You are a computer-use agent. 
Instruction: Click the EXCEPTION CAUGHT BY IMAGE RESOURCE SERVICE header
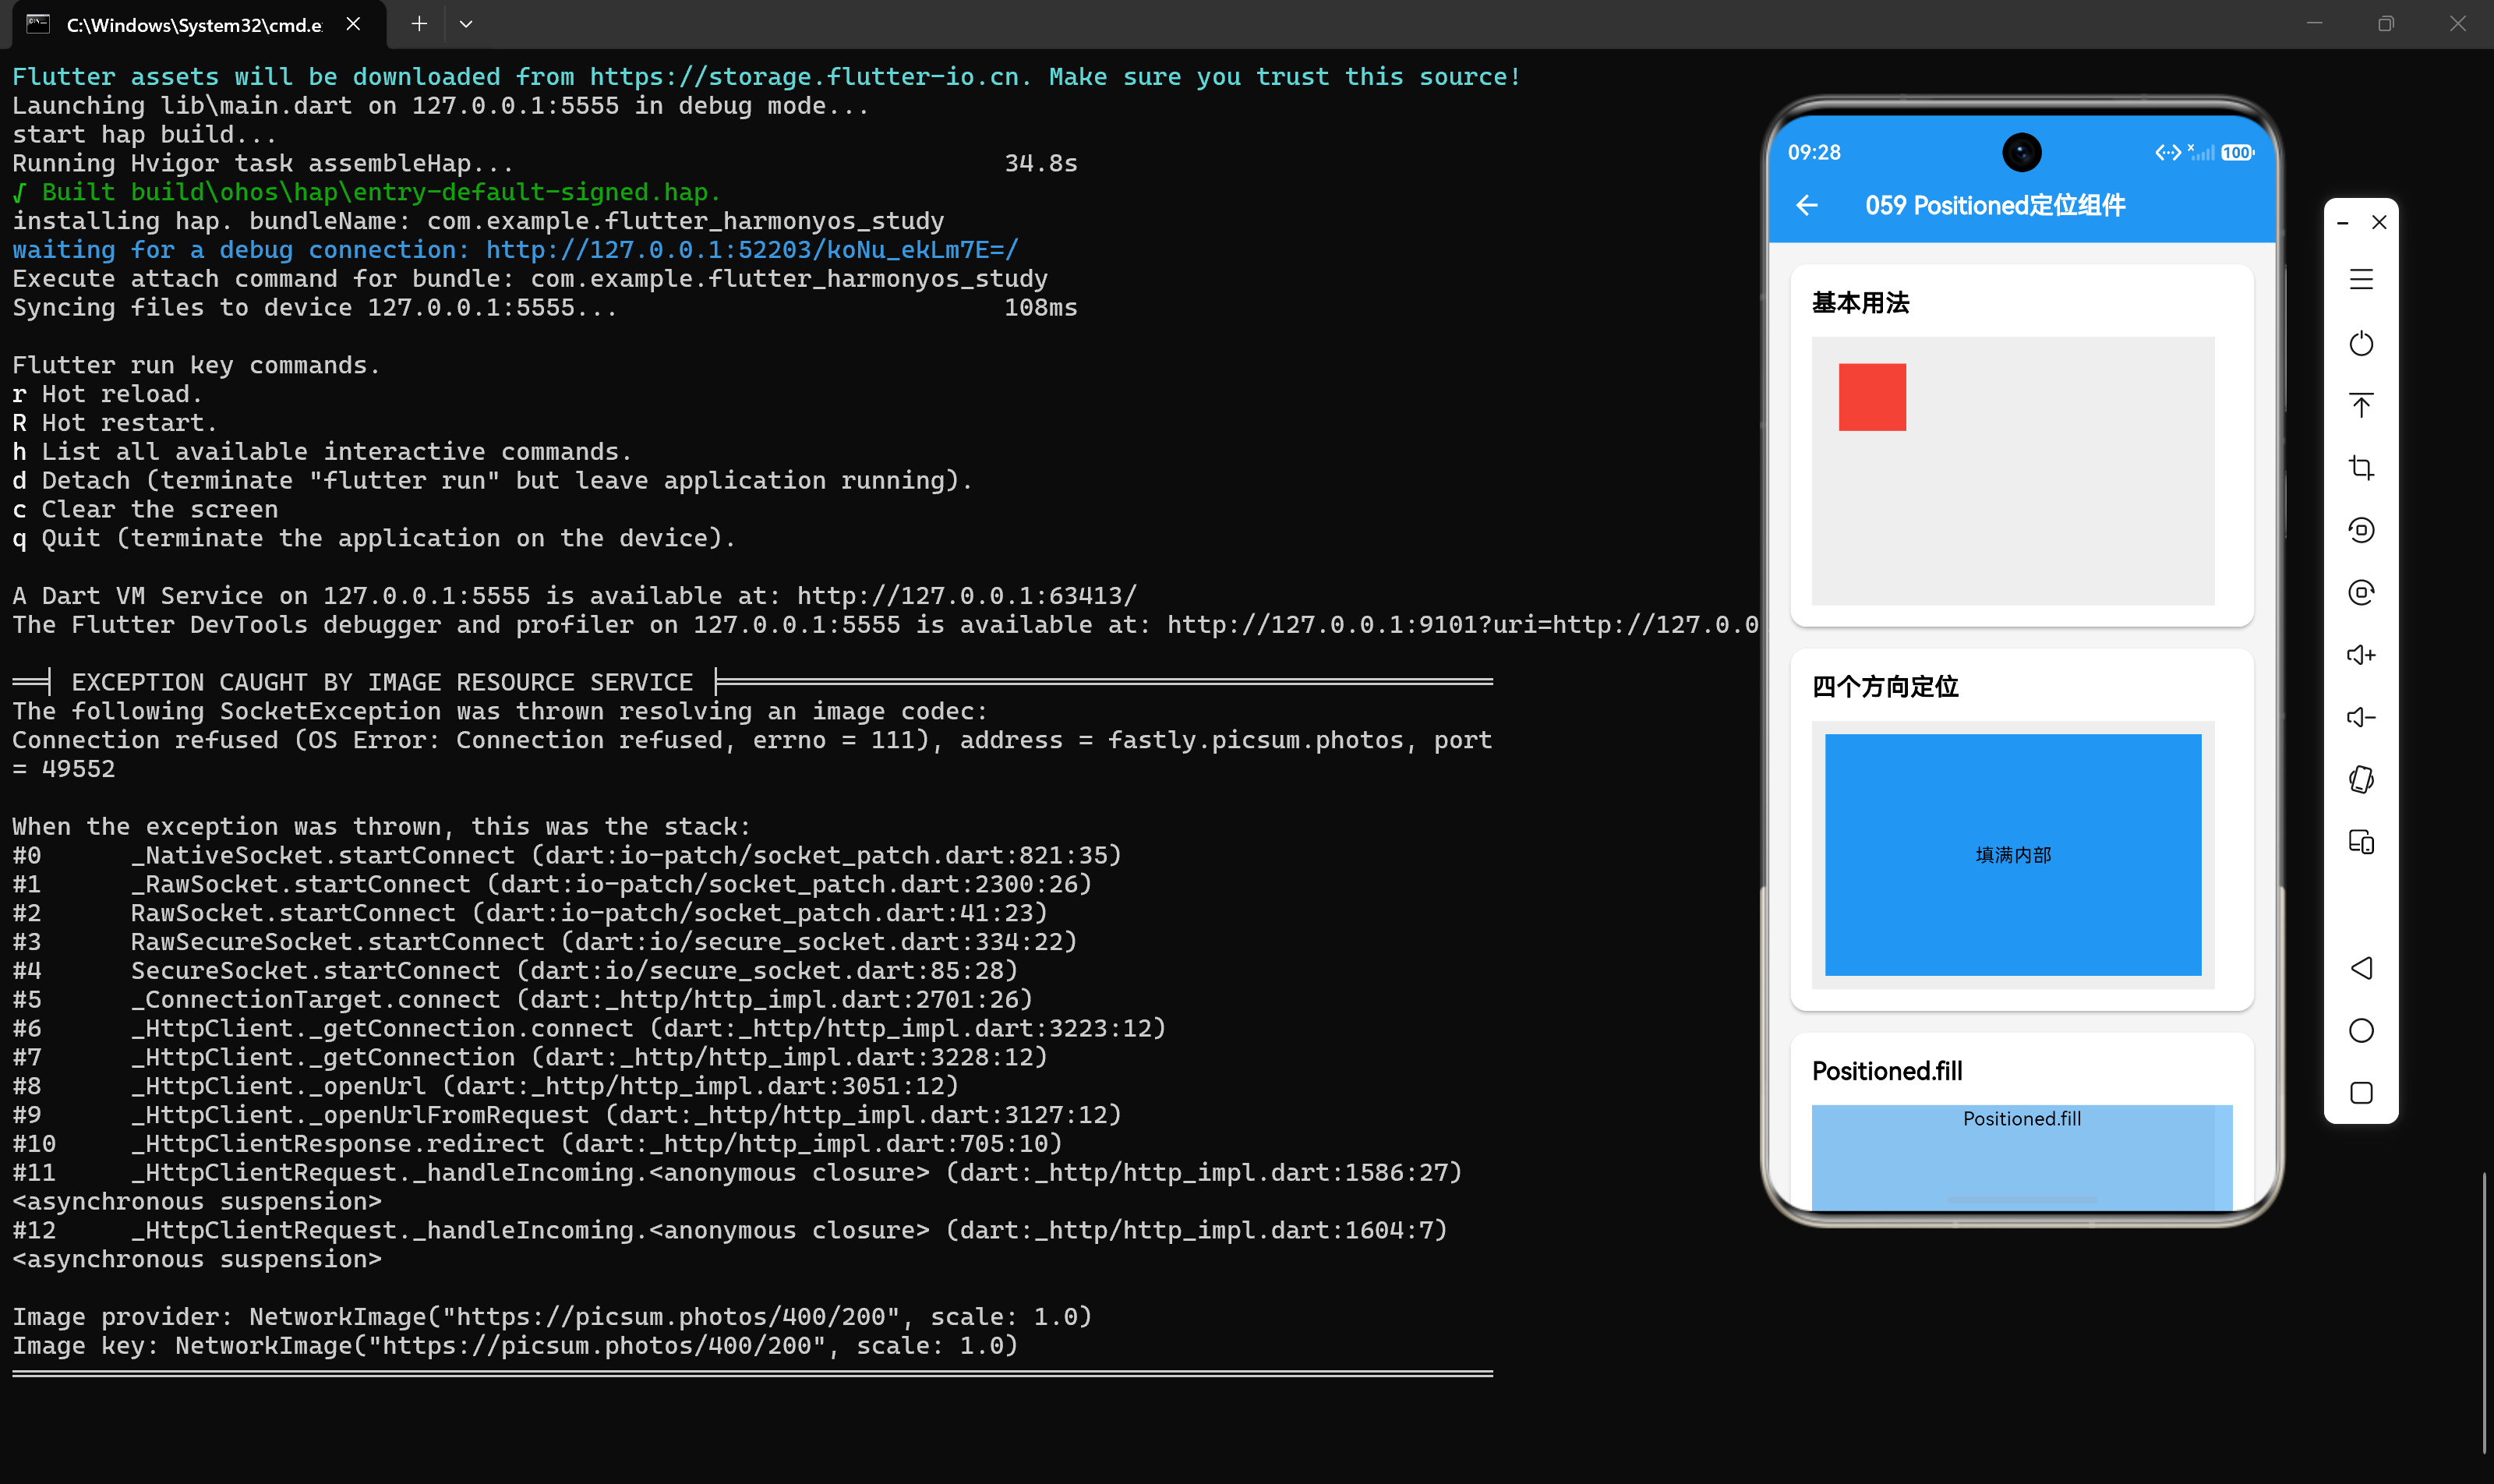[382, 683]
